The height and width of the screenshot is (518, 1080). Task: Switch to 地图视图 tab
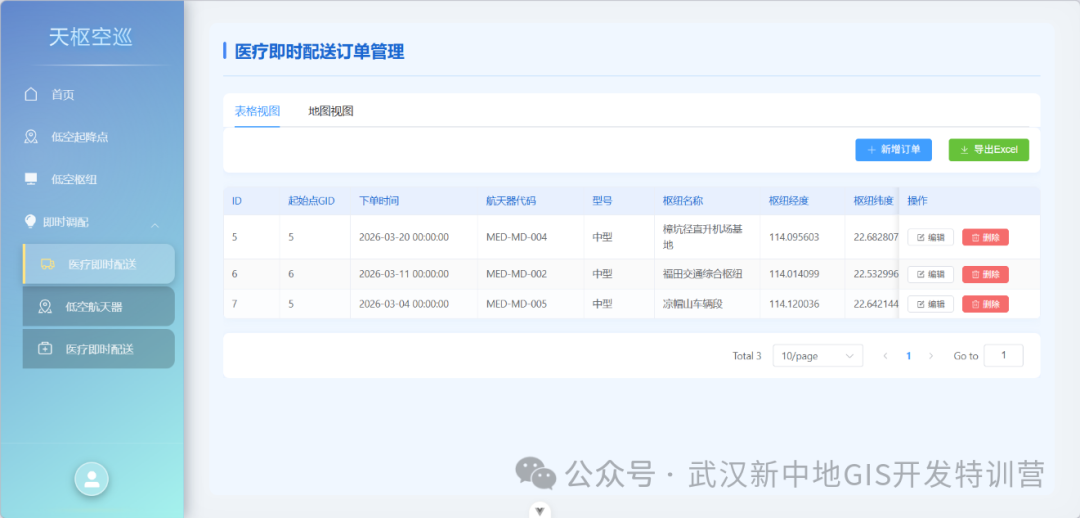point(331,112)
